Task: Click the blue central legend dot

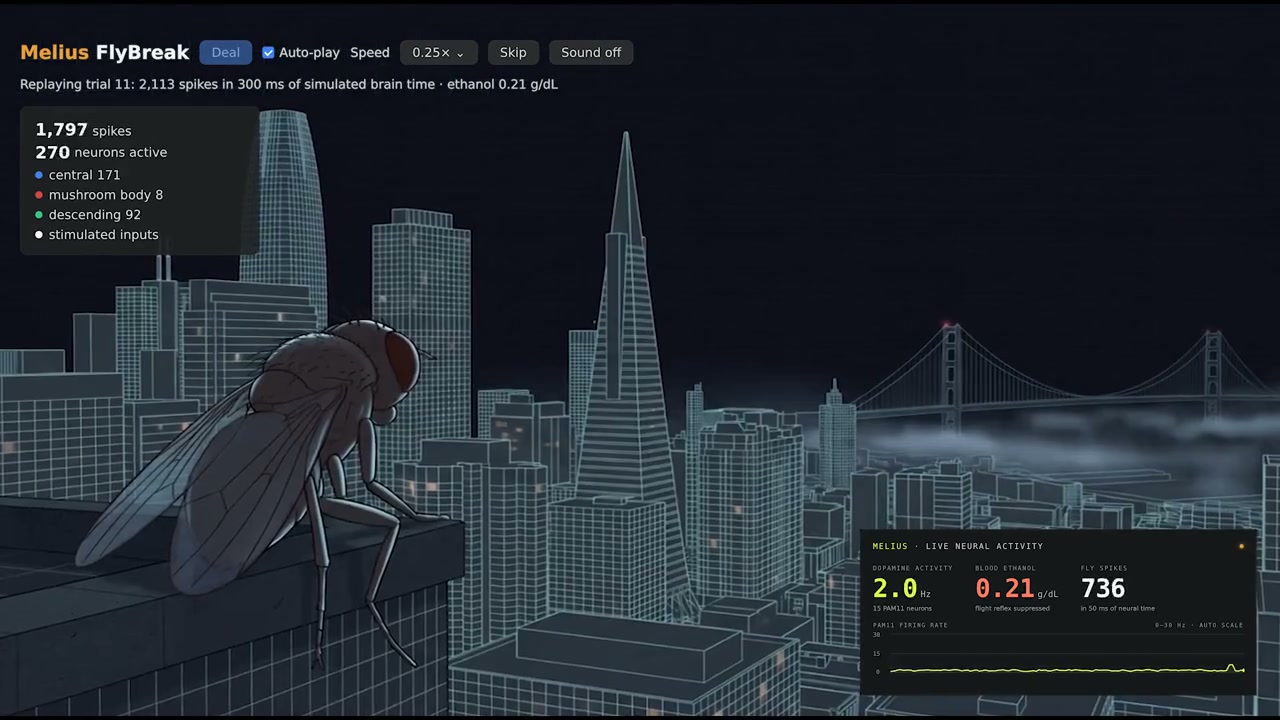Action: (x=39, y=175)
